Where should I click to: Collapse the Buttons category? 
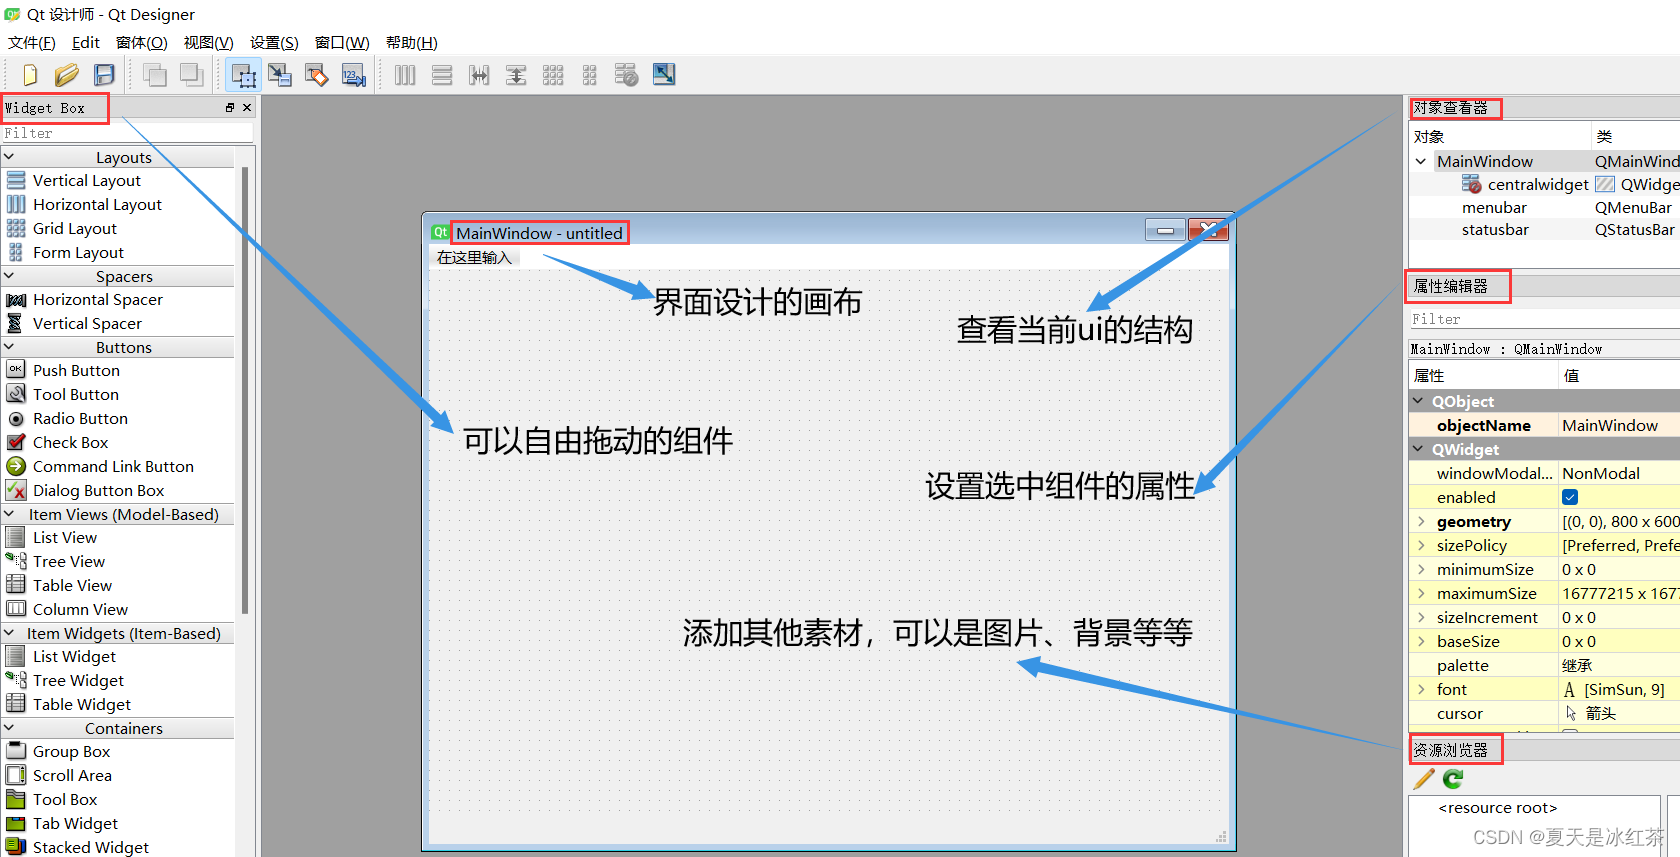pyautogui.click(x=9, y=347)
